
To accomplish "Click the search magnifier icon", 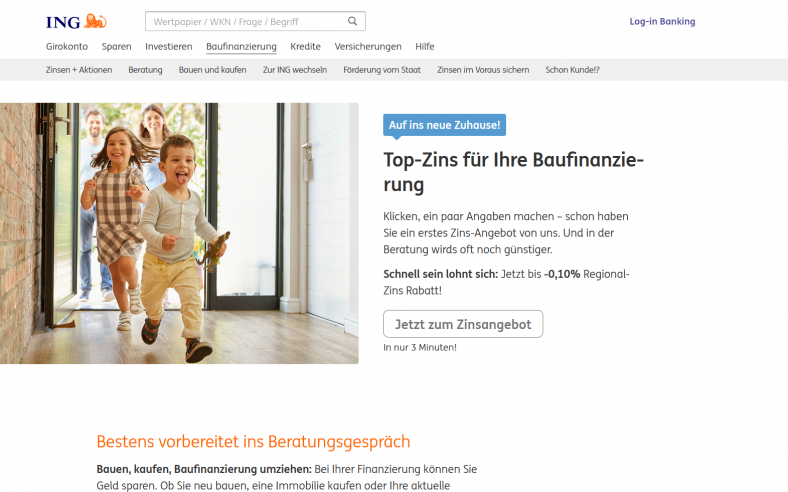I will click(x=352, y=21).
